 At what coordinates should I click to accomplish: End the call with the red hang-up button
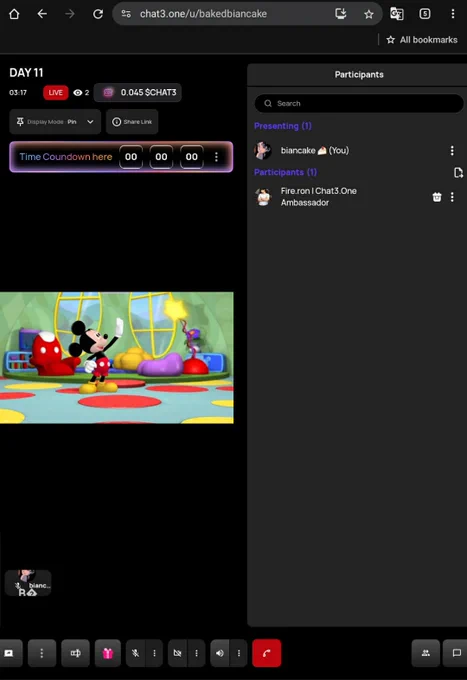[x=267, y=653]
